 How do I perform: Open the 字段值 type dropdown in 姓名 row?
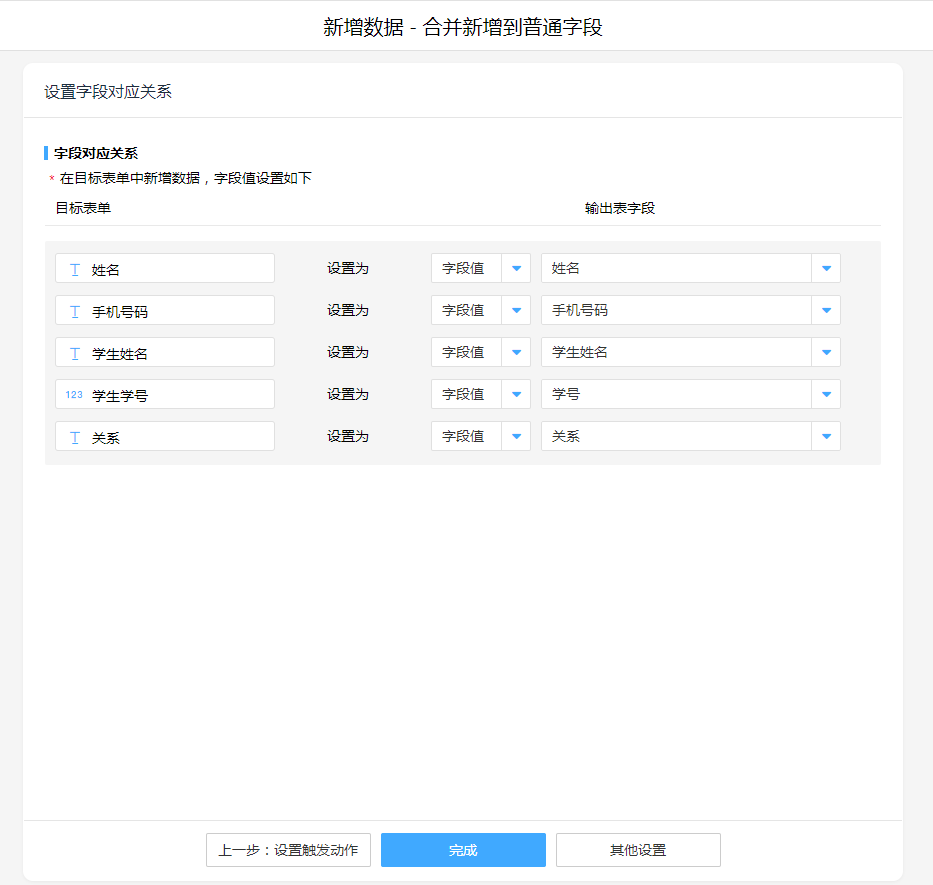coord(516,268)
